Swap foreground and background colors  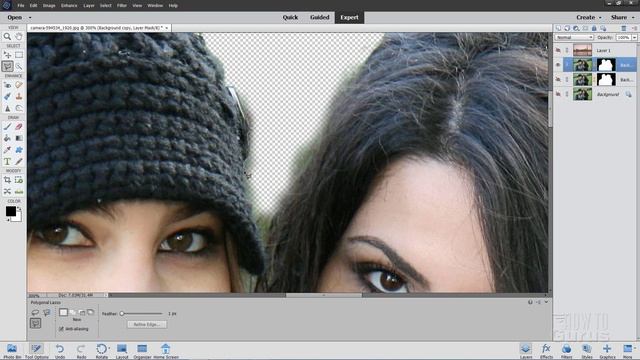point(19,208)
